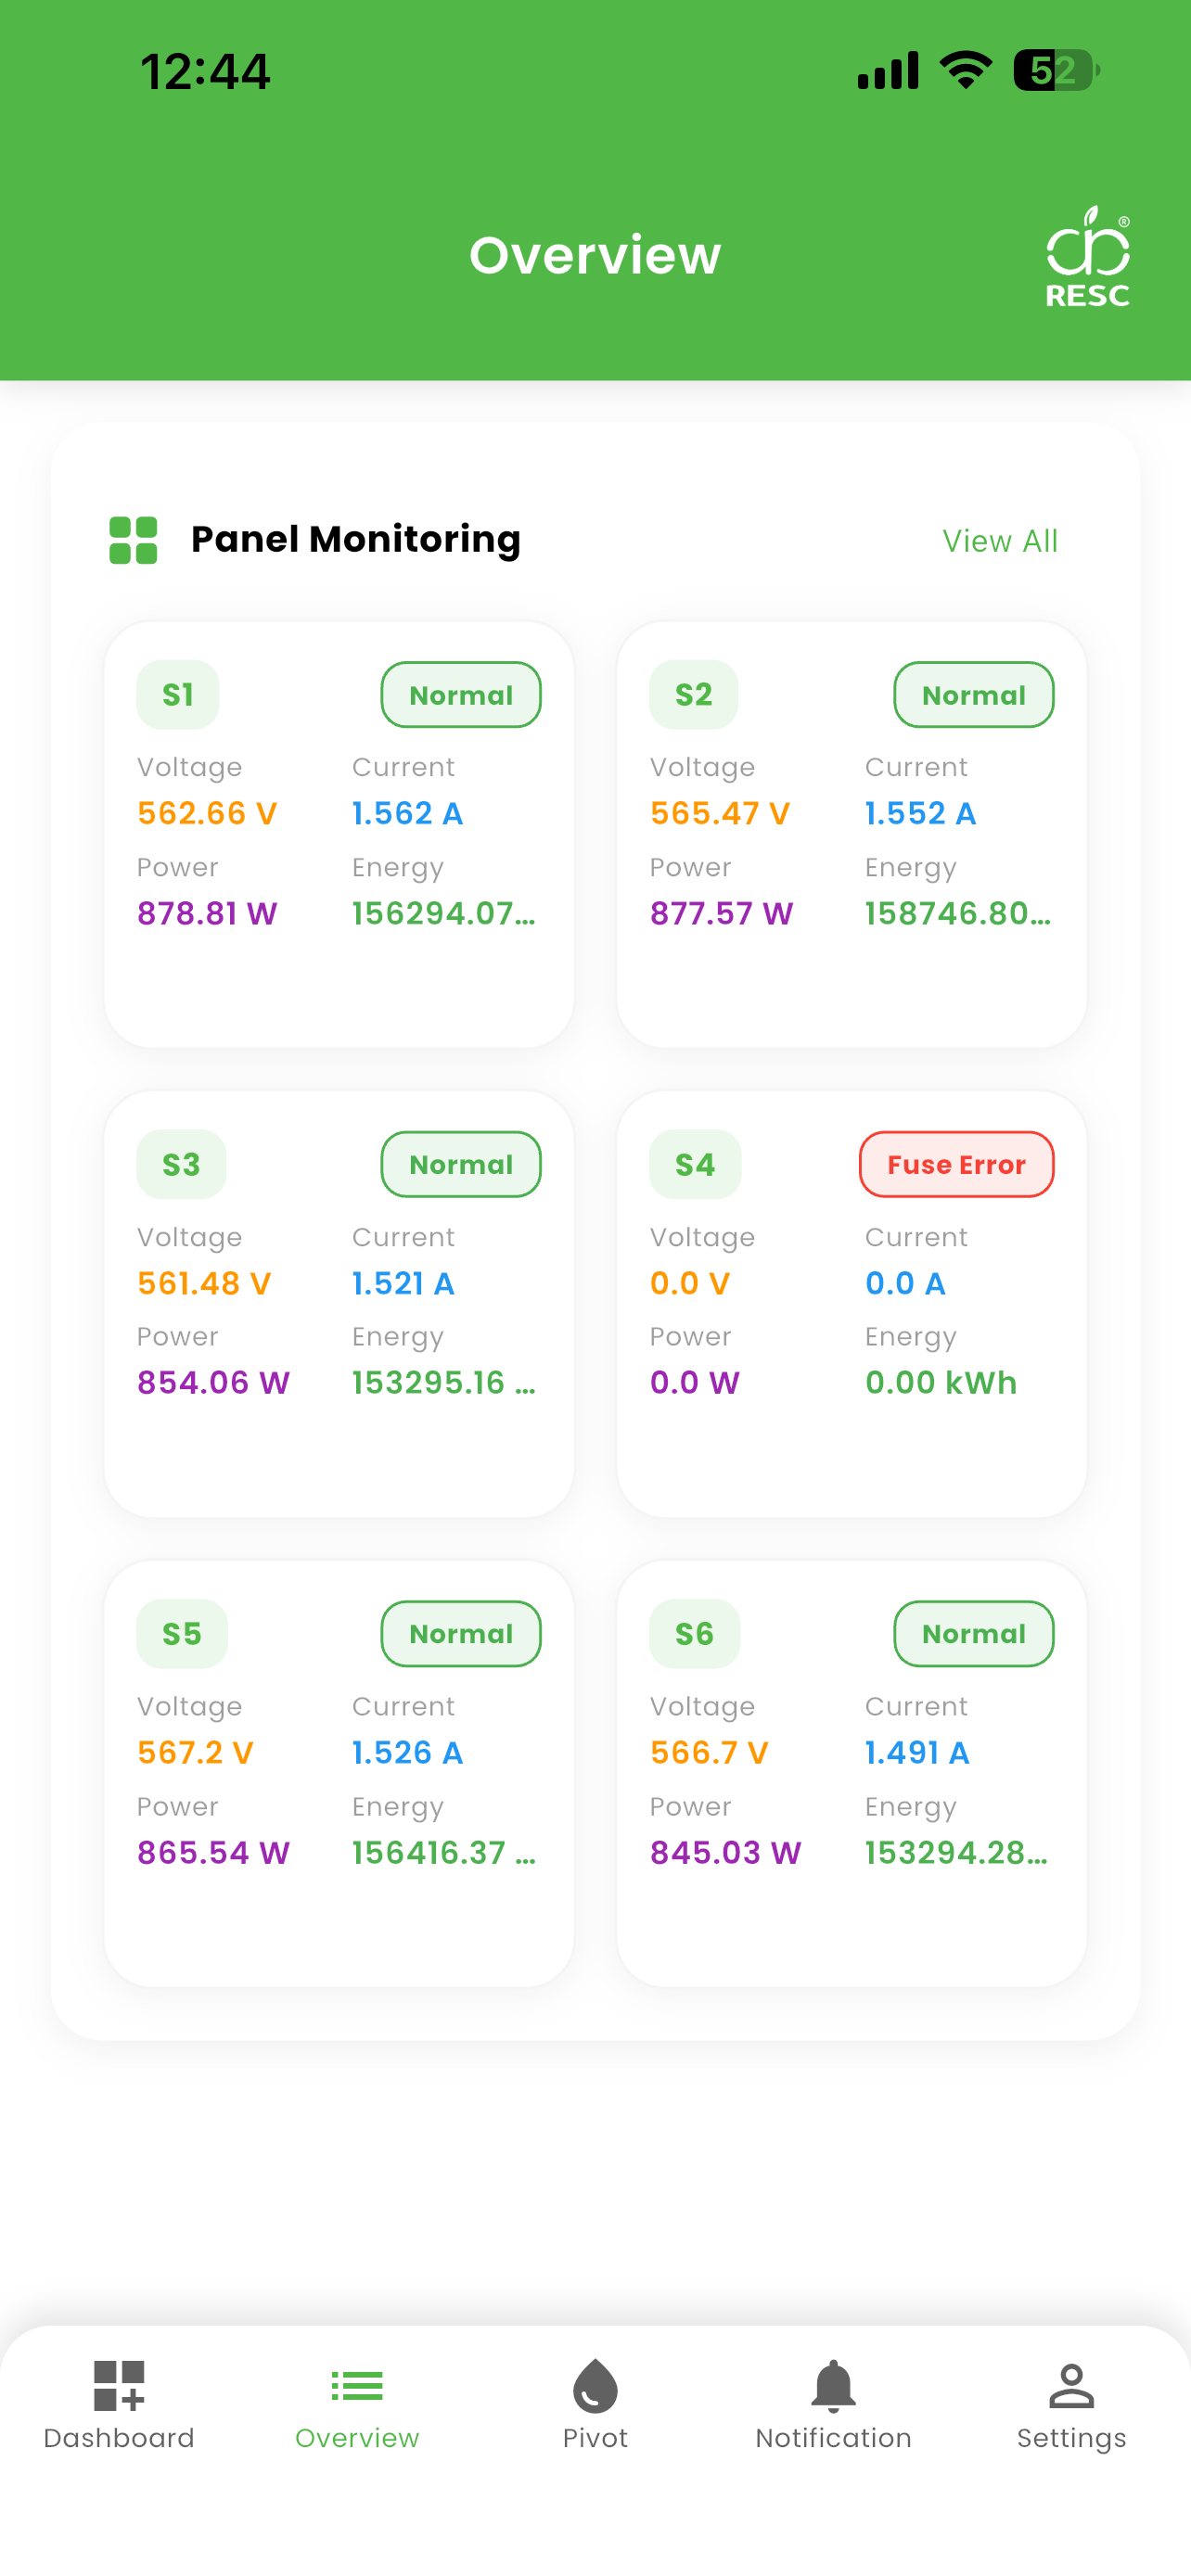Select the S6 panel label
The image size is (1191, 2576).
[694, 1634]
